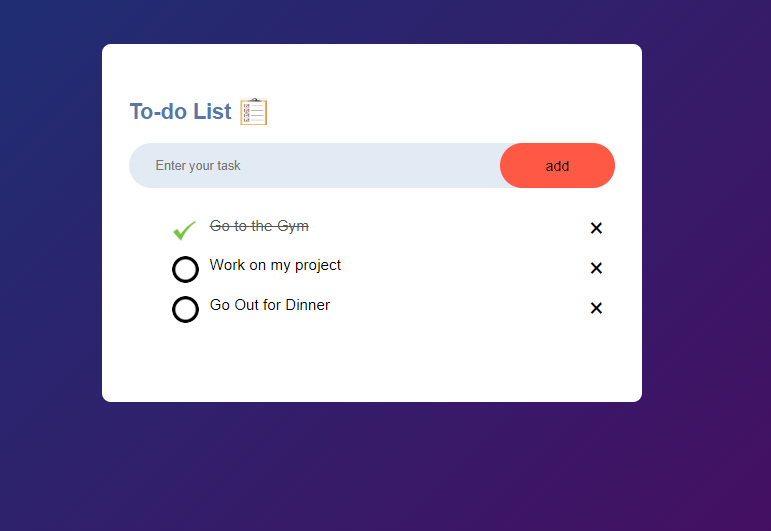Viewport: 771px width, 531px height.
Task: Click the clipboard icon beside To-do List
Action: pyautogui.click(x=254, y=112)
